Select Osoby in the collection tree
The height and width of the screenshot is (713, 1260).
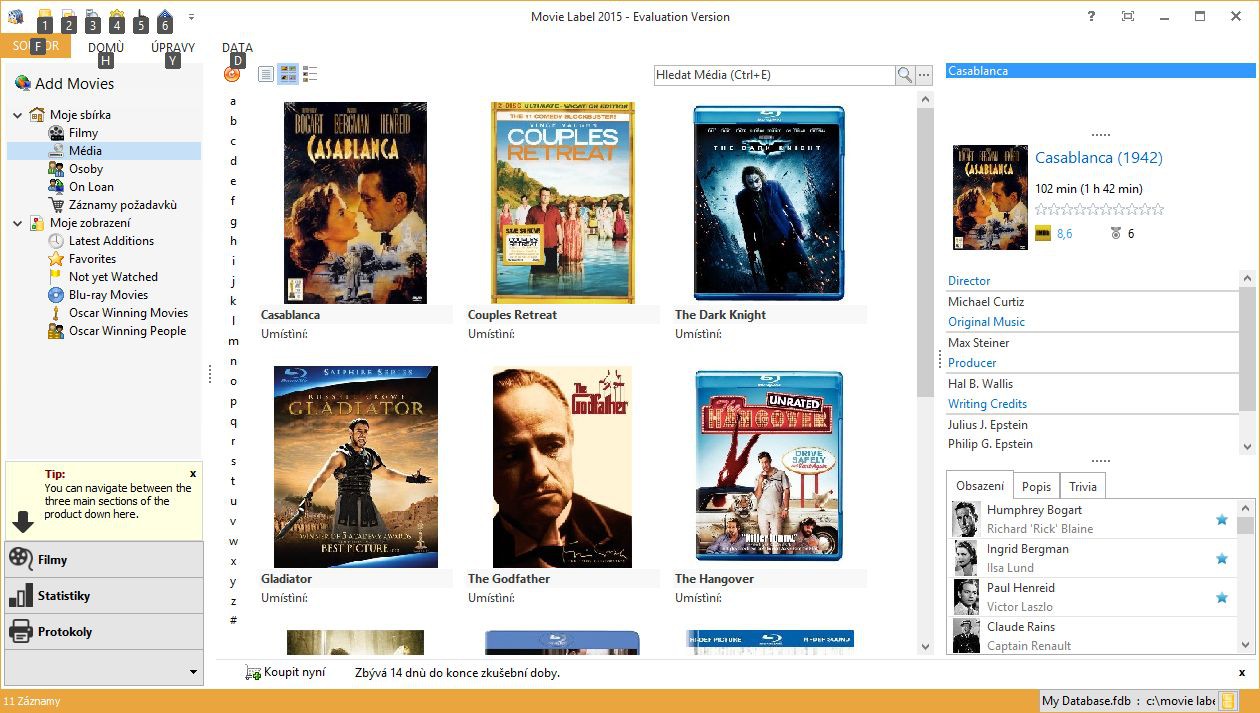click(x=86, y=169)
